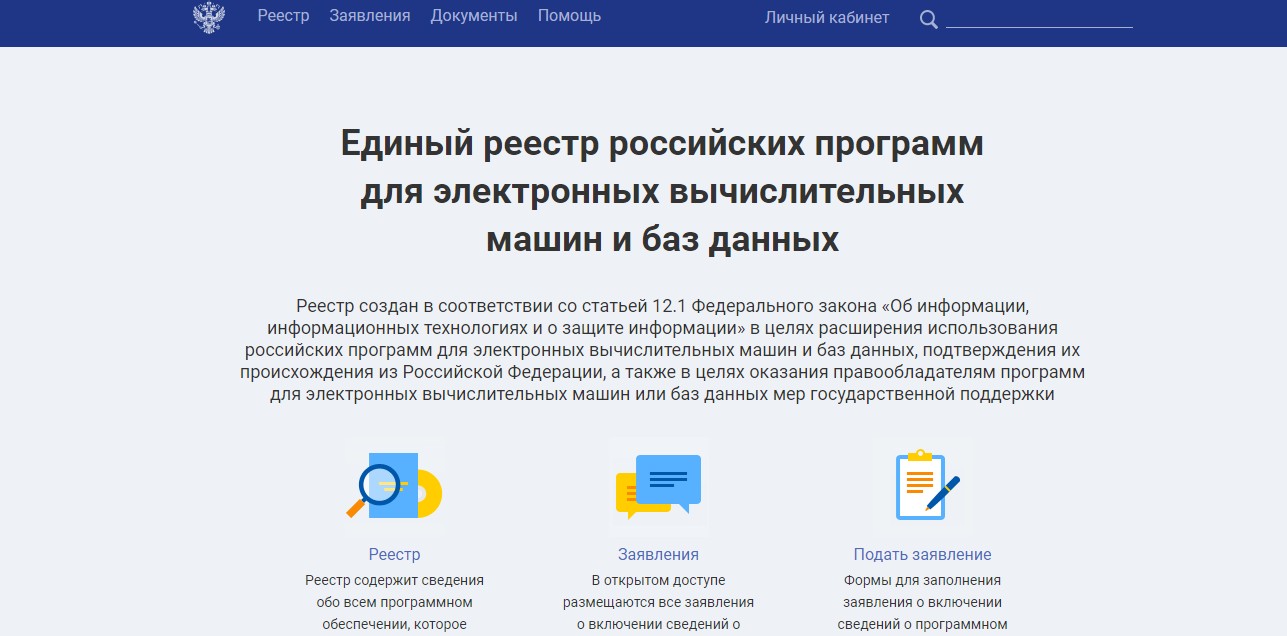Open the Помощь section in the header
Viewport: 1287px width, 636px height.
tap(569, 16)
